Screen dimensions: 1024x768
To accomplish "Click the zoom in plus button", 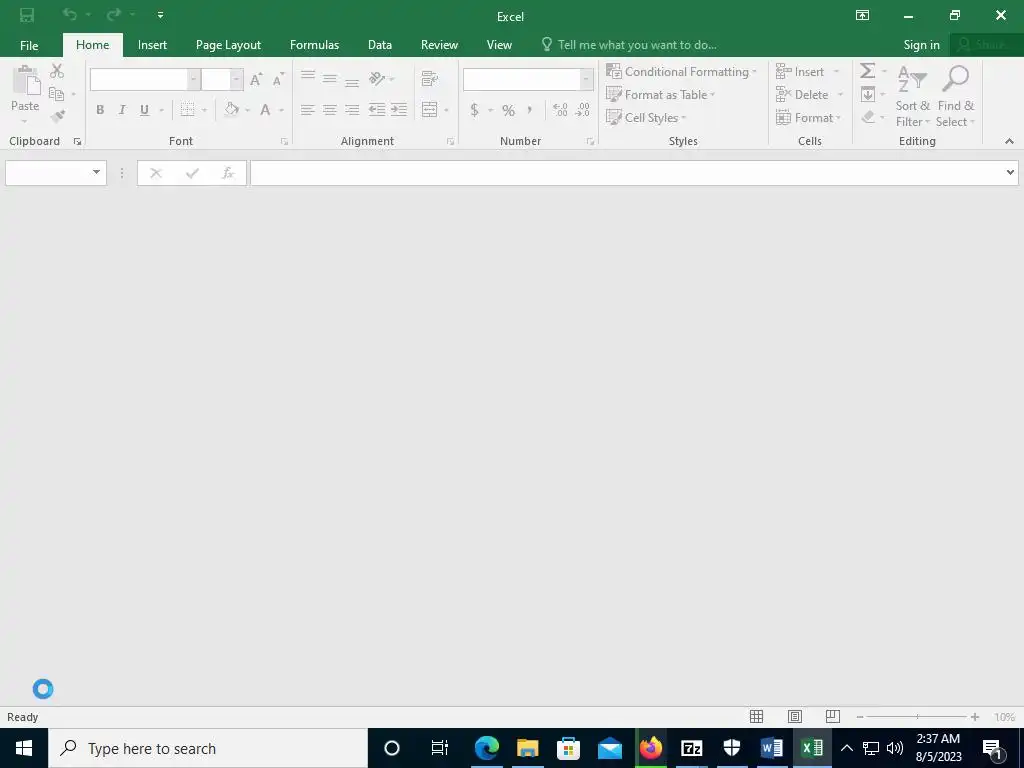I will [974, 717].
